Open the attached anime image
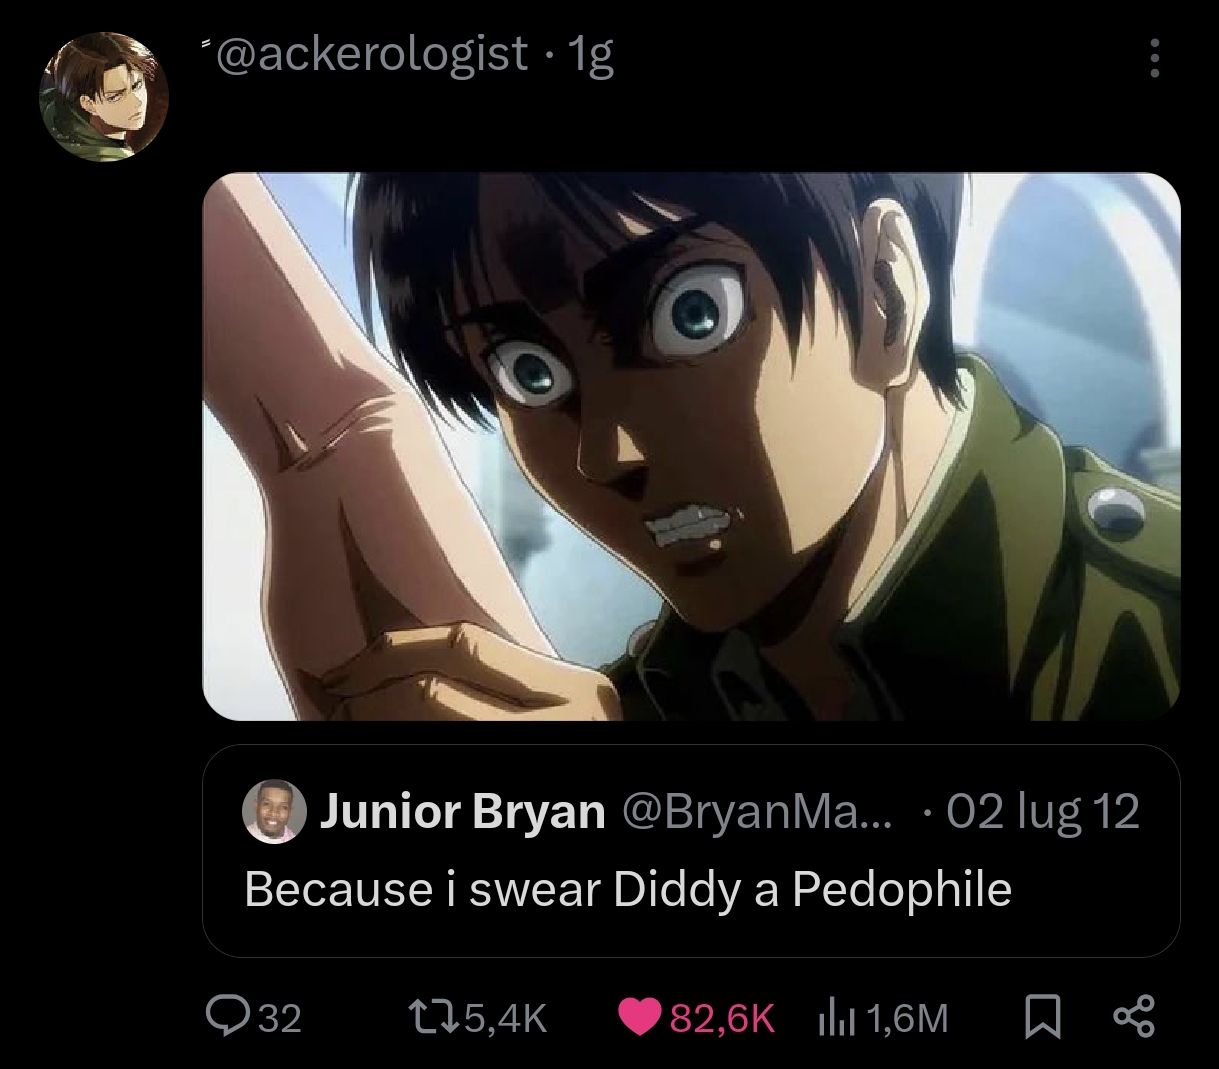 (691, 446)
